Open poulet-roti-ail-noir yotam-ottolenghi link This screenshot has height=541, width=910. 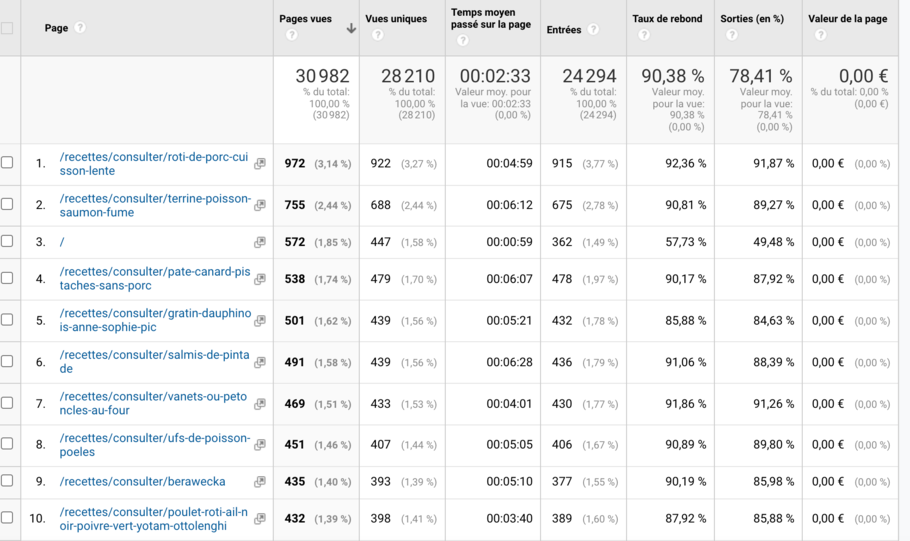(x=153, y=518)
